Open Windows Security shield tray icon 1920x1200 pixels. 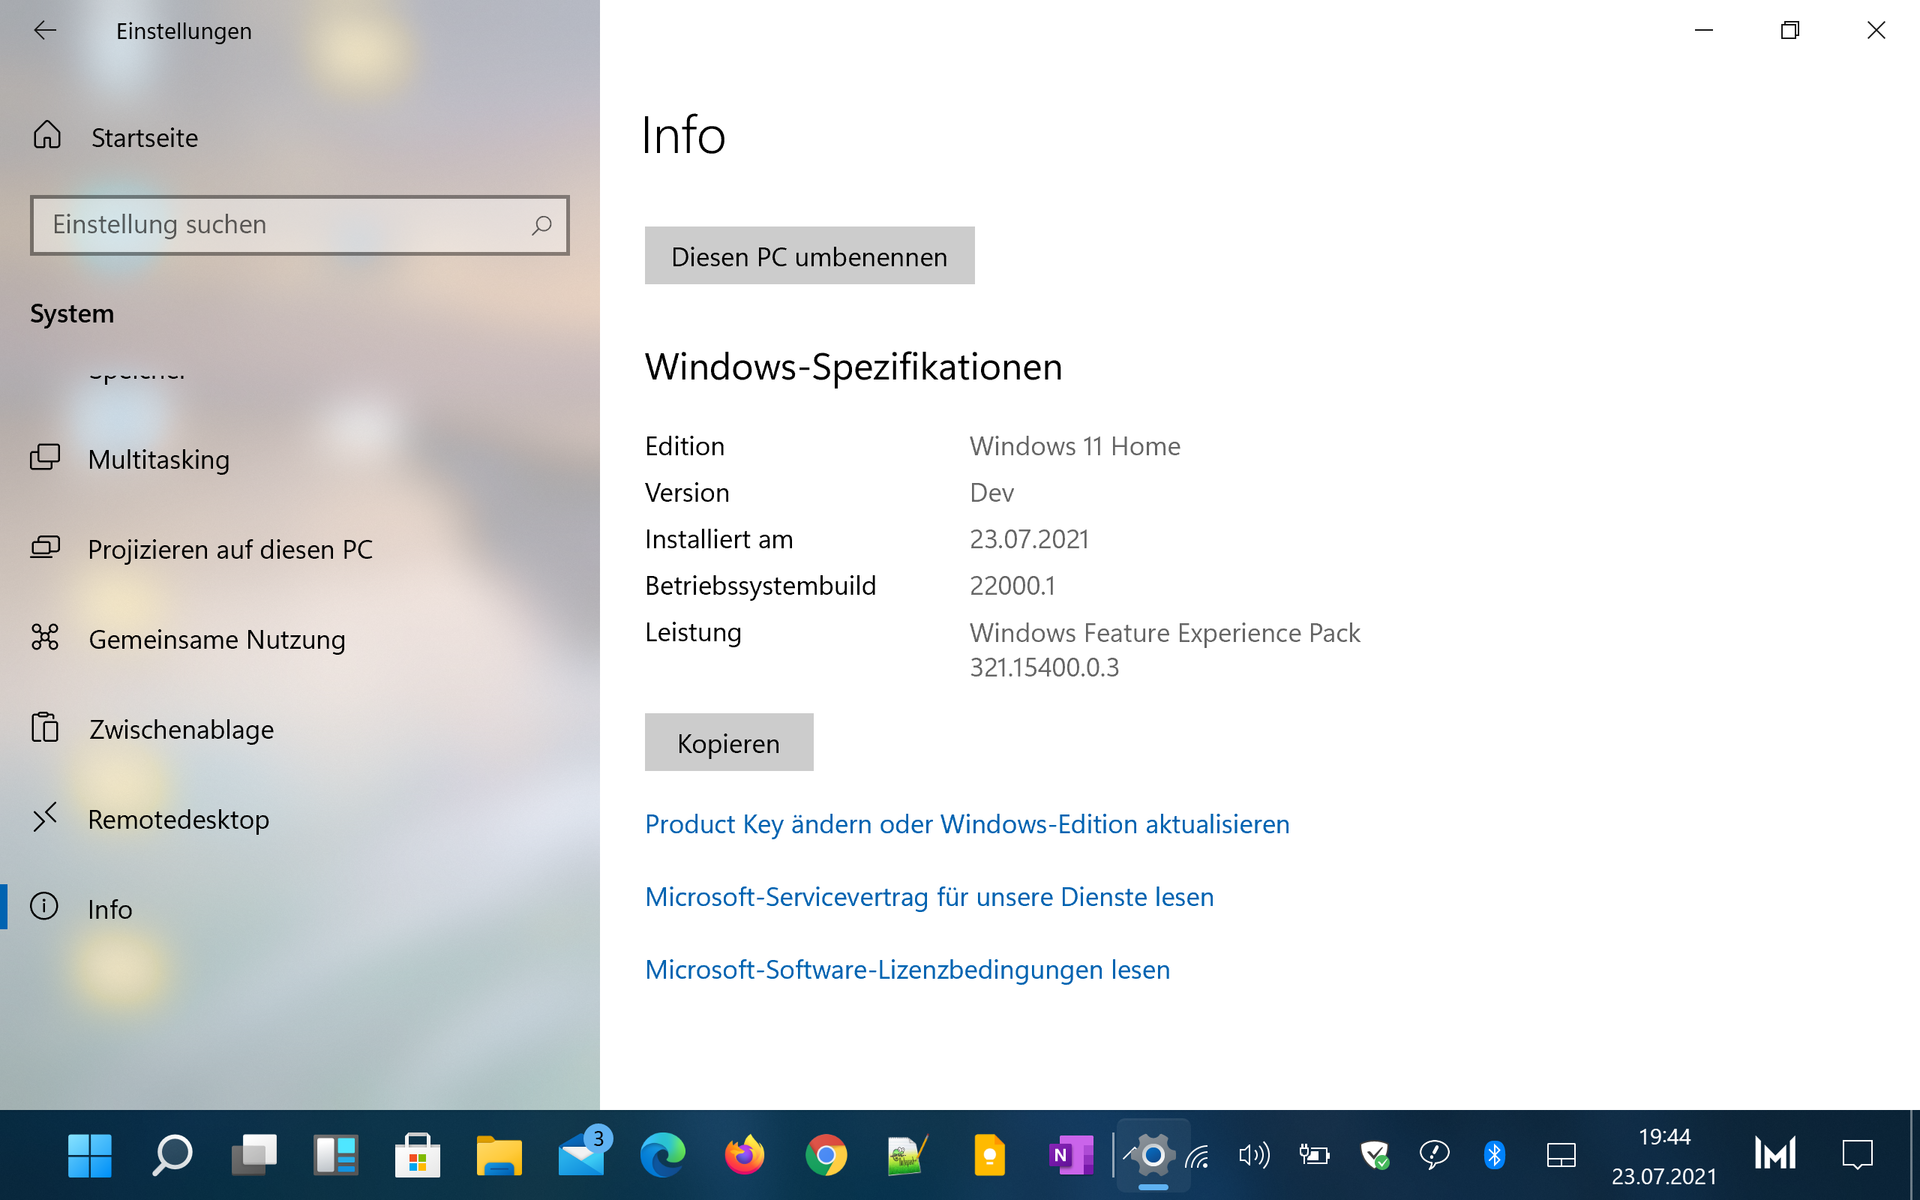1375,1157
